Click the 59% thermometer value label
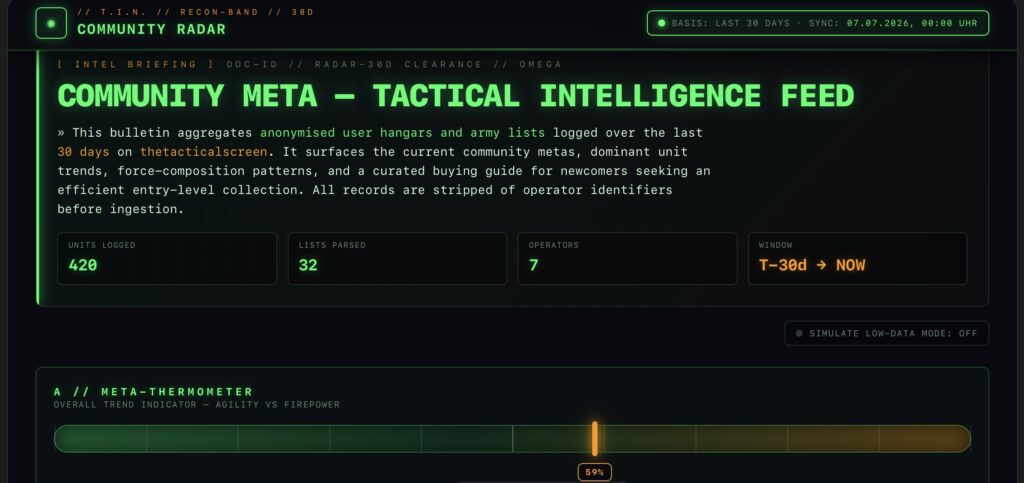 click(594, 472)
